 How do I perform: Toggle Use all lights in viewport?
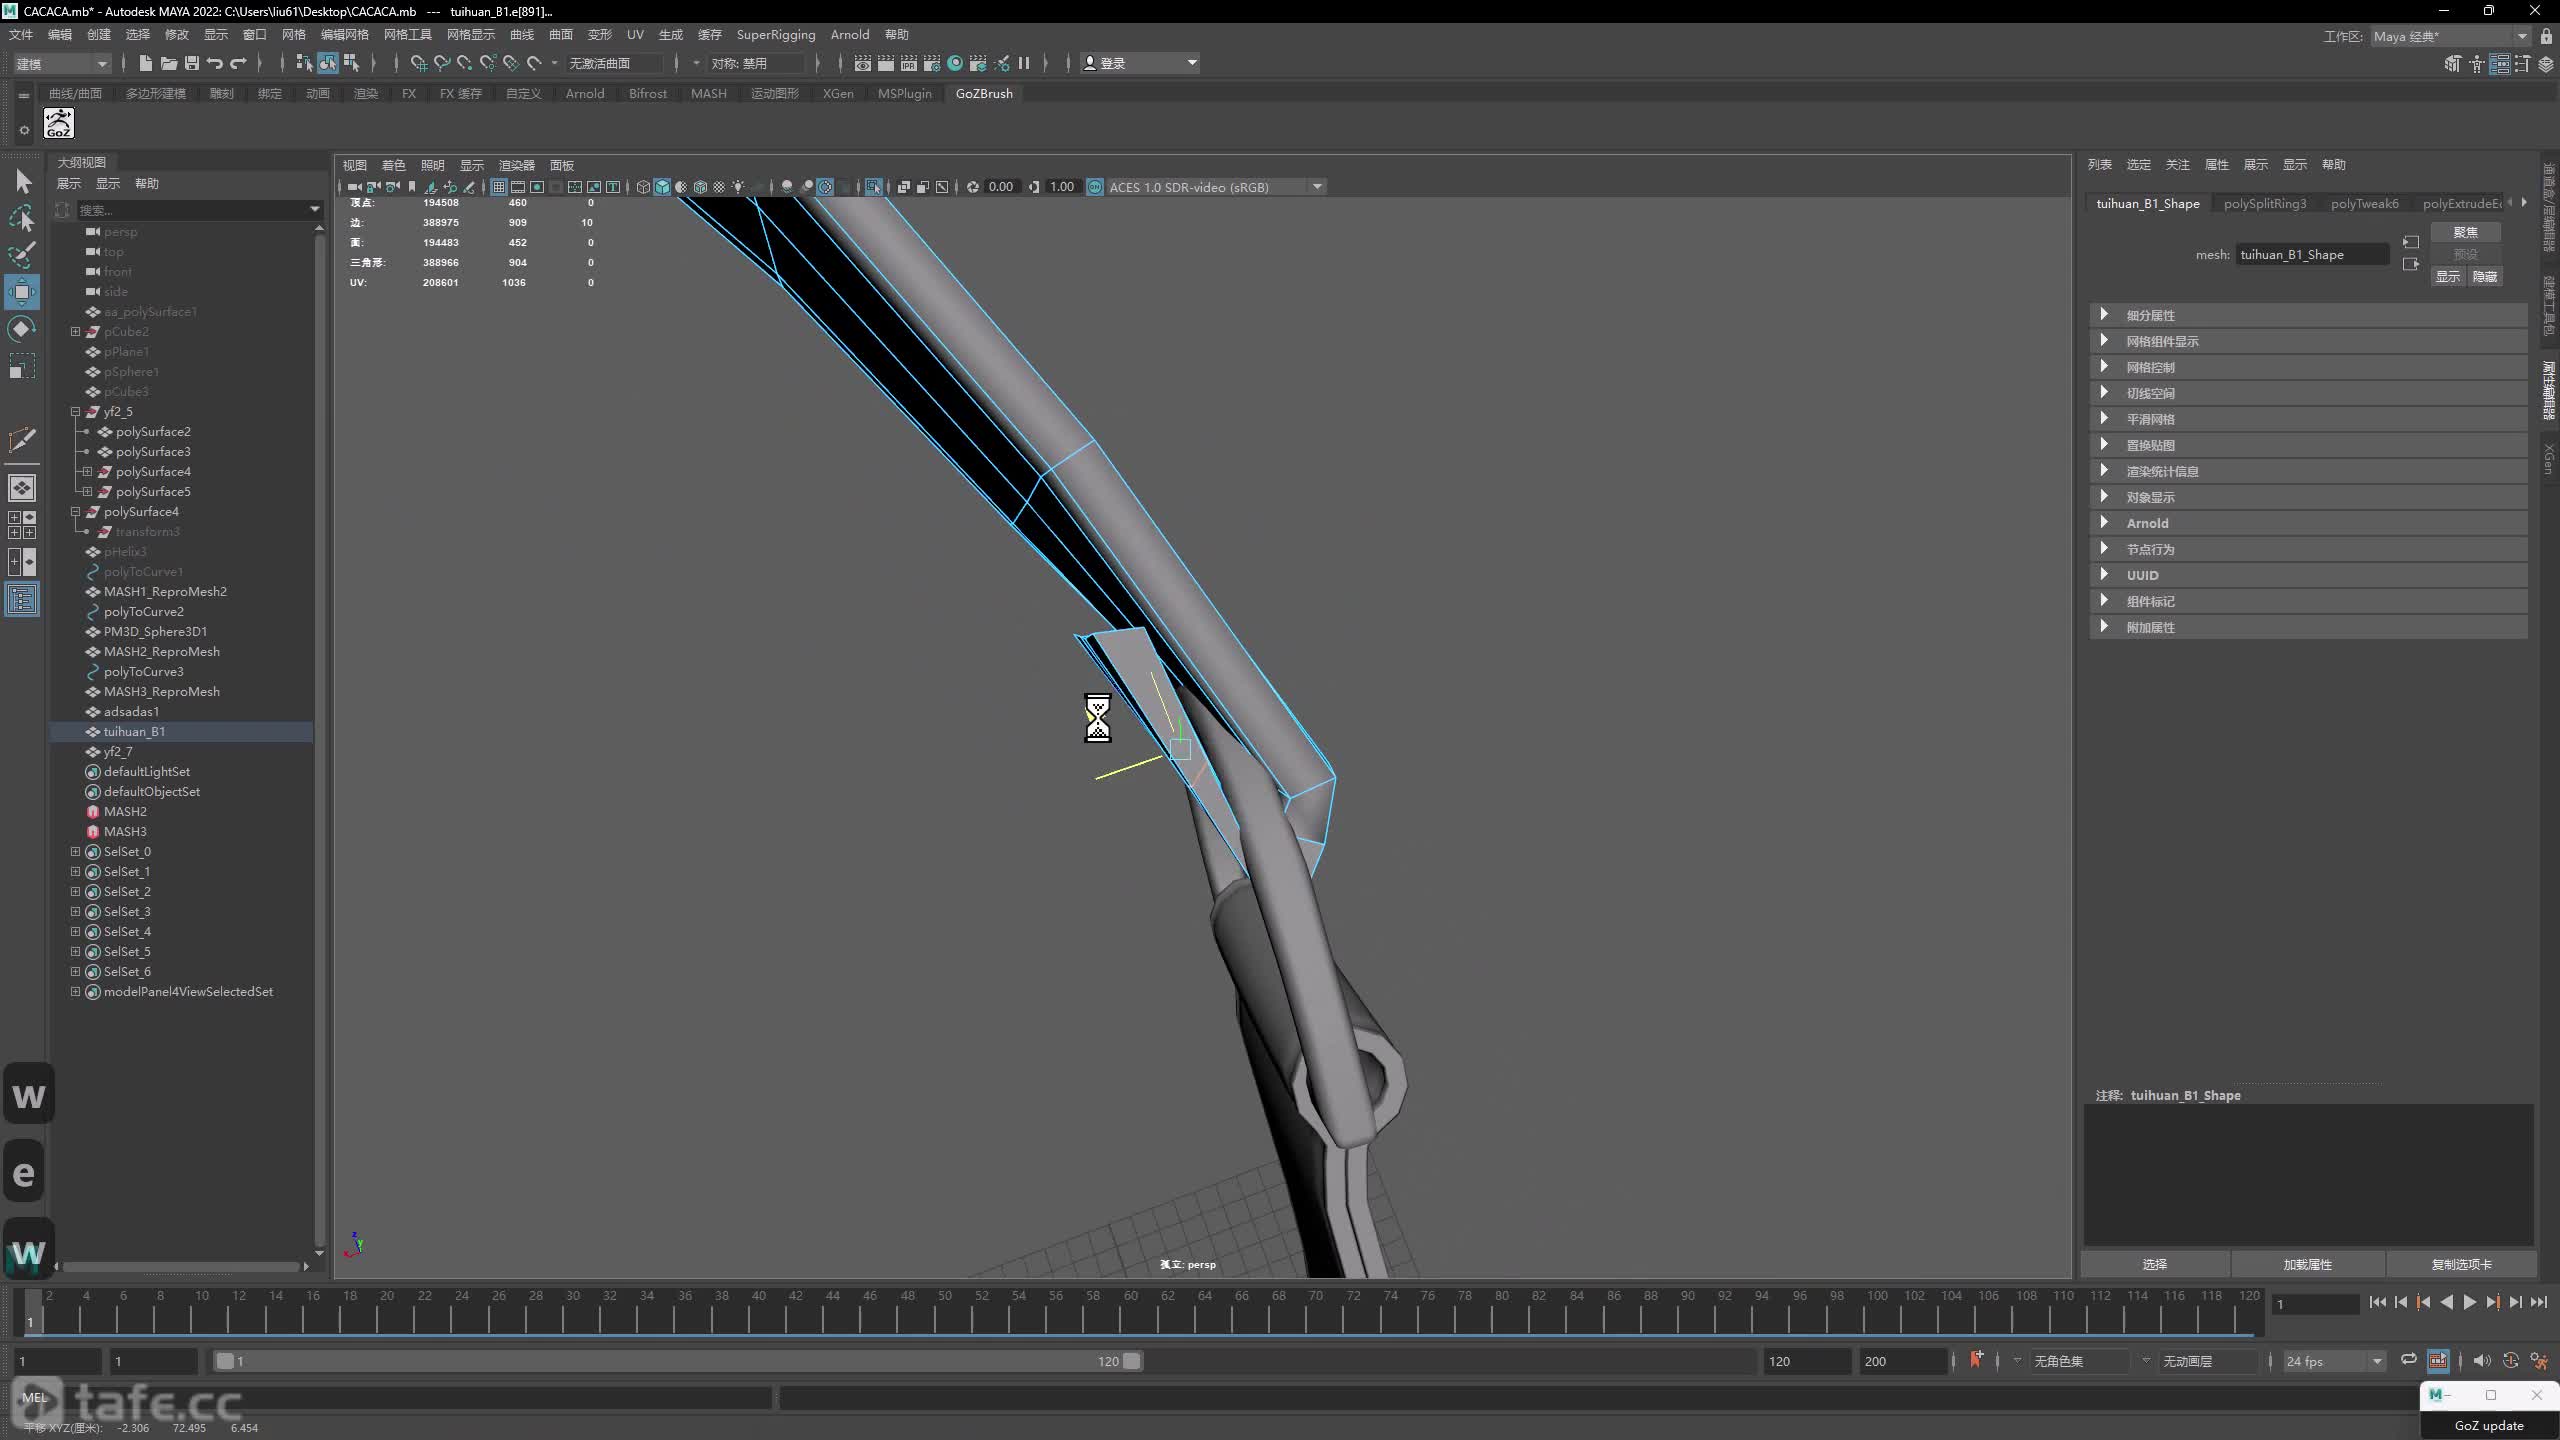point(738,187)
